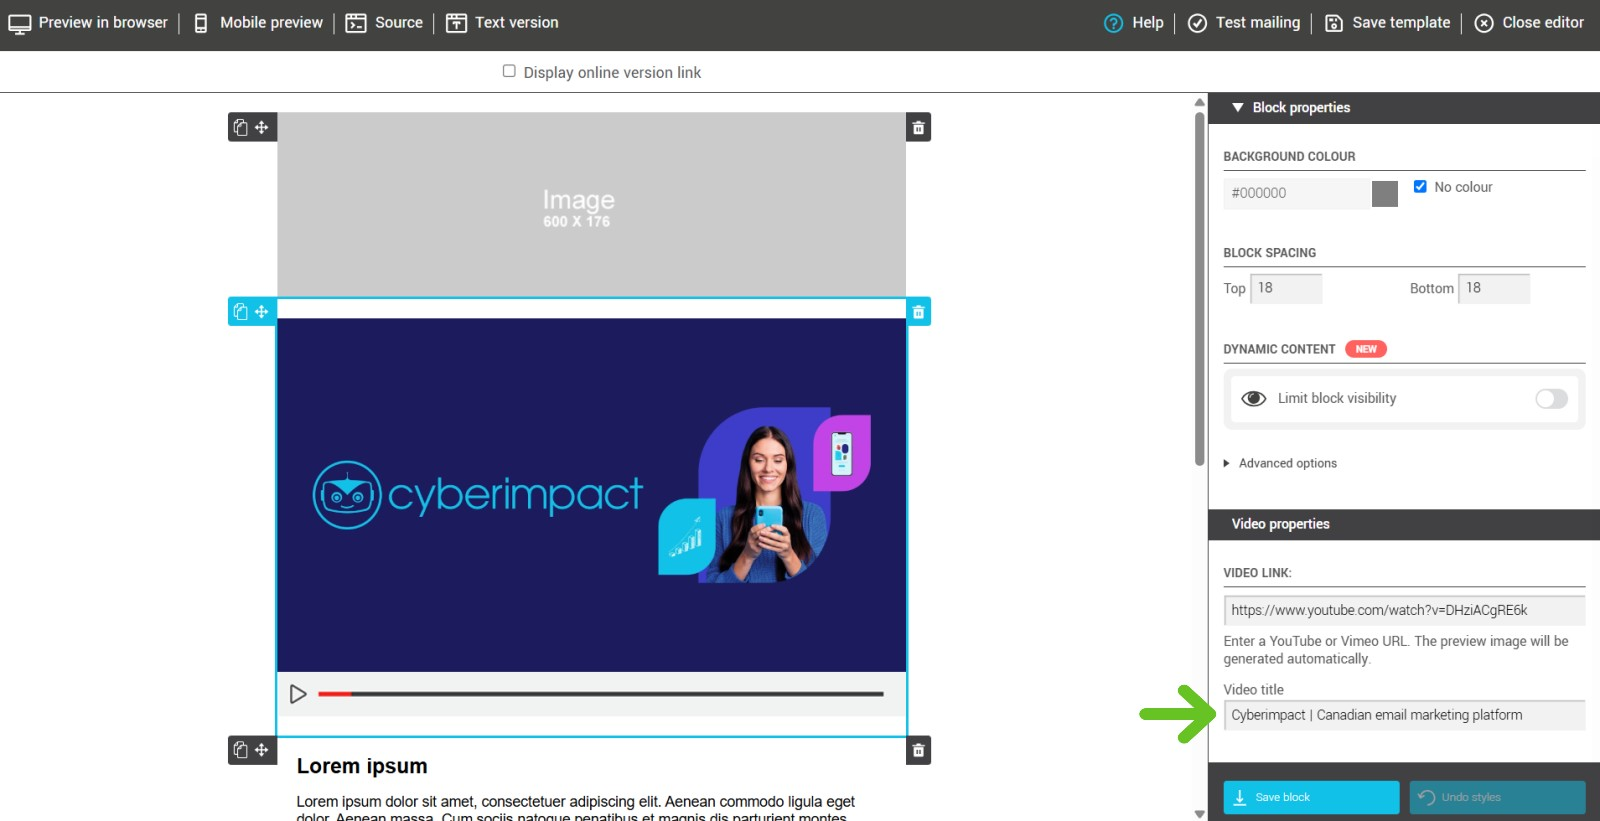Viewport: 1600px width, 821px height.
Task: Open the Mobile preview
Action: coord(258,23)
